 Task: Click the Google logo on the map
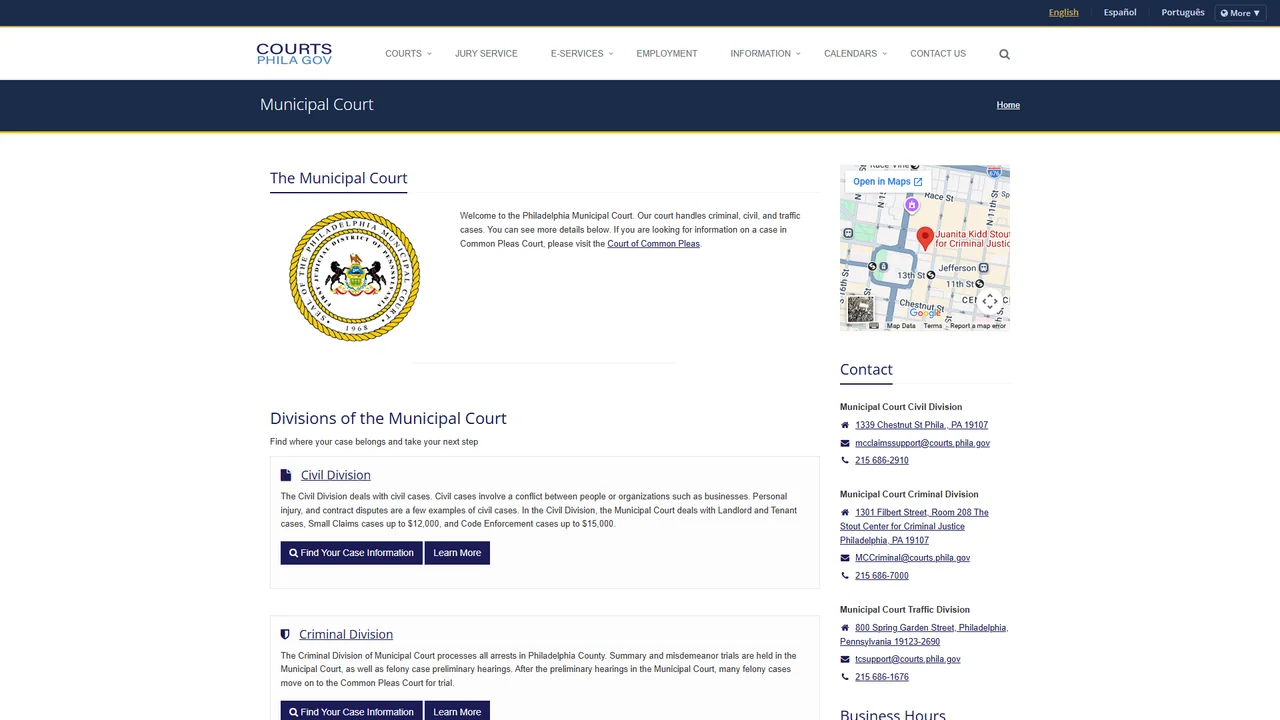coord(925,314)
